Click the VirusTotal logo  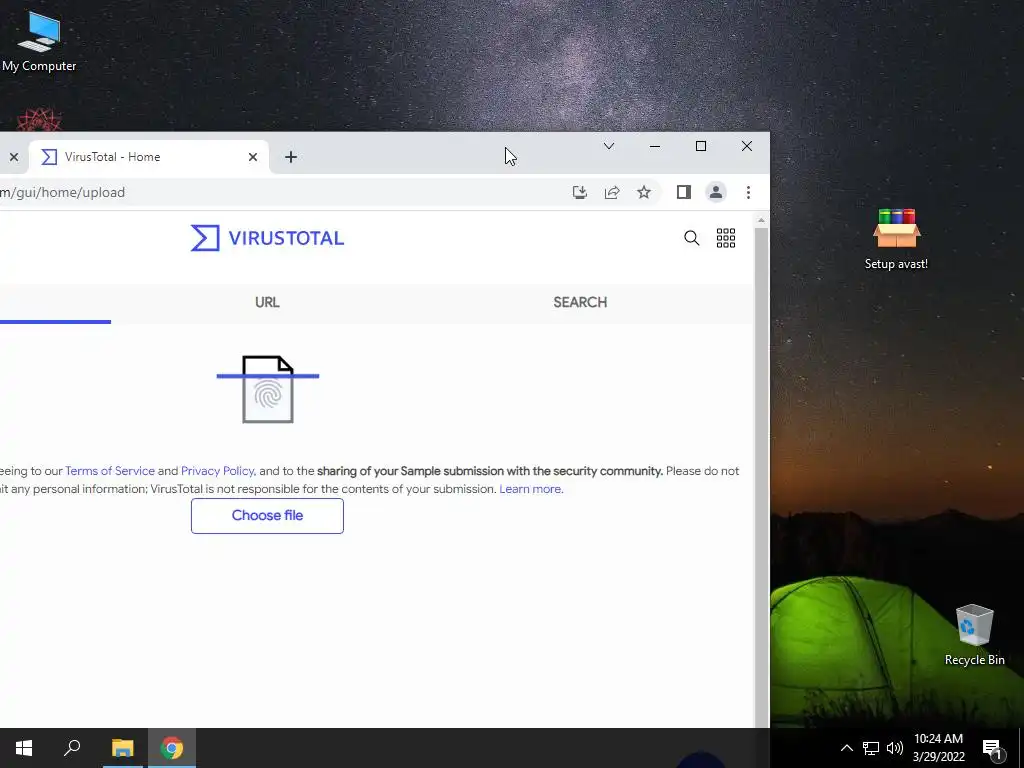267,238
